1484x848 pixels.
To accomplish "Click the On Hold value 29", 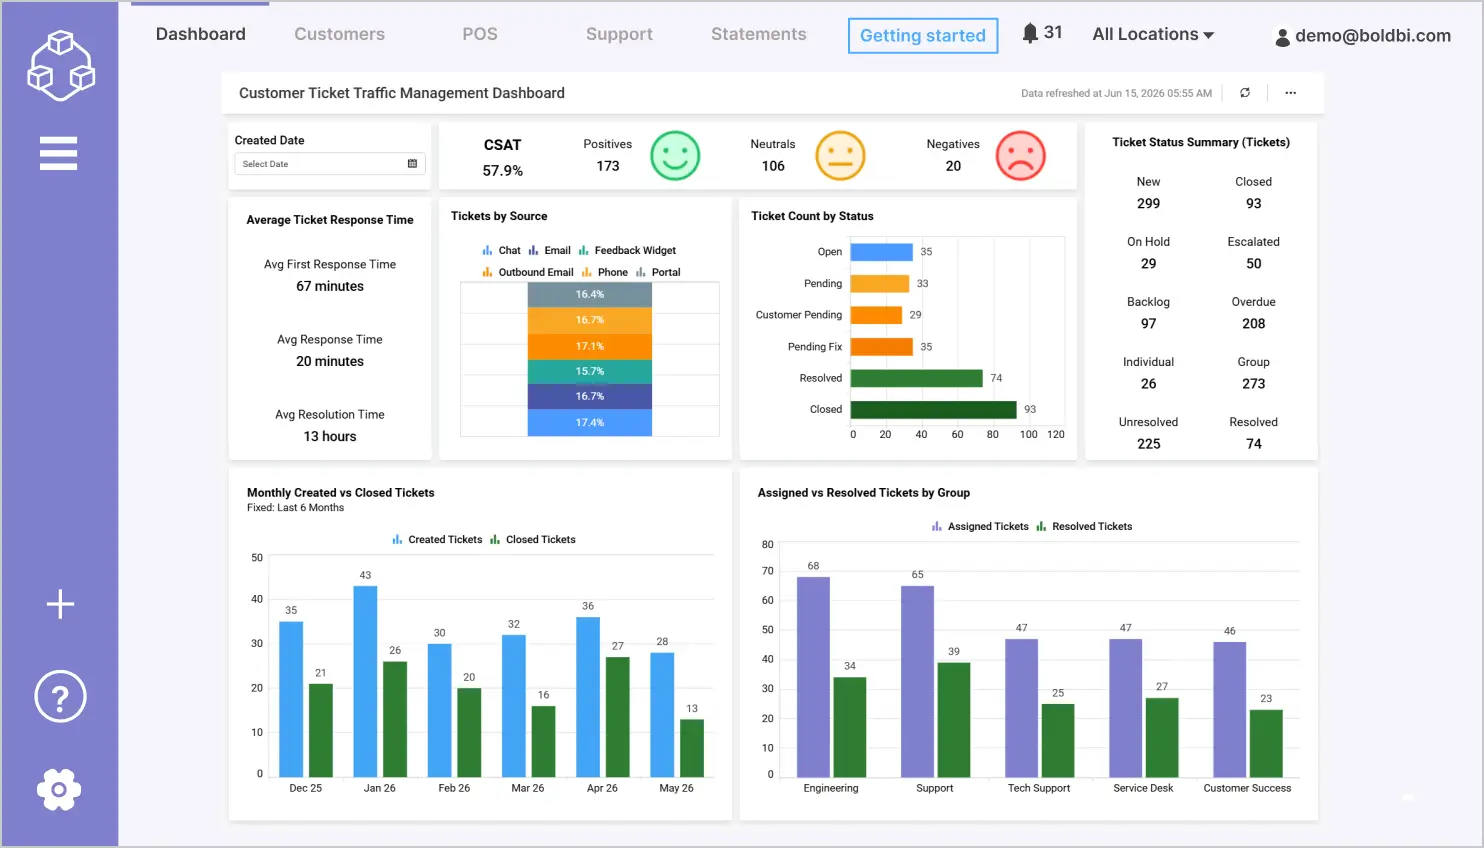I will [1148, 264].
